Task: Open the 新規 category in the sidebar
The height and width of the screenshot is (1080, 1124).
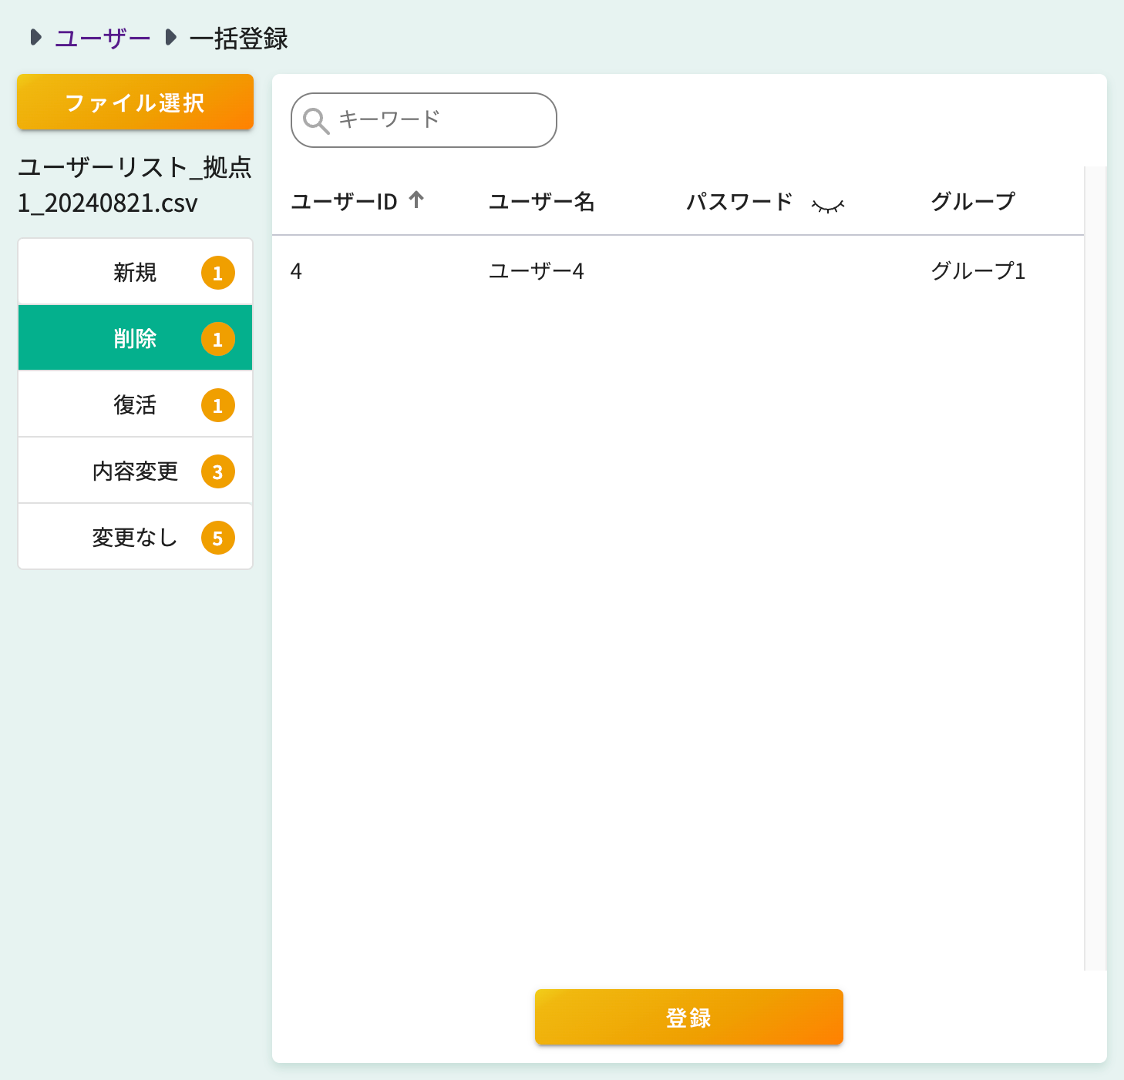Action: (135, 272)
